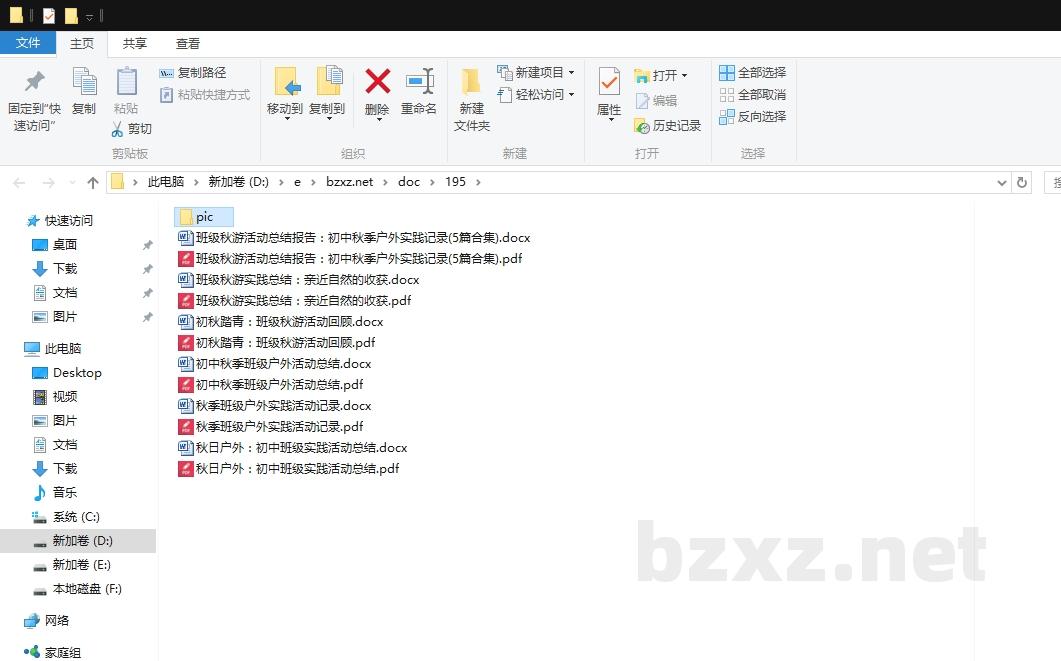Expand the address bar history dropdown
The width and height of the screenshot is (1061, 661).
(x=1002, y=183)
